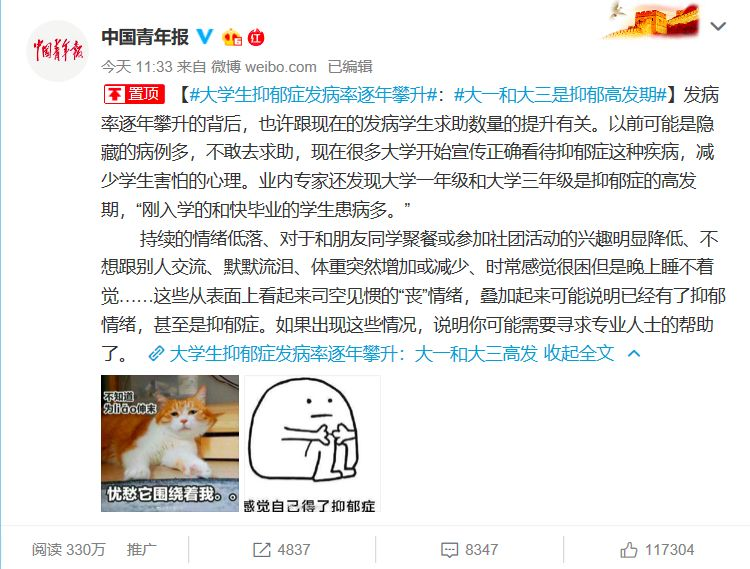Click the repost share icon
The height and width of the screenshot is (569, 750).
262,550
